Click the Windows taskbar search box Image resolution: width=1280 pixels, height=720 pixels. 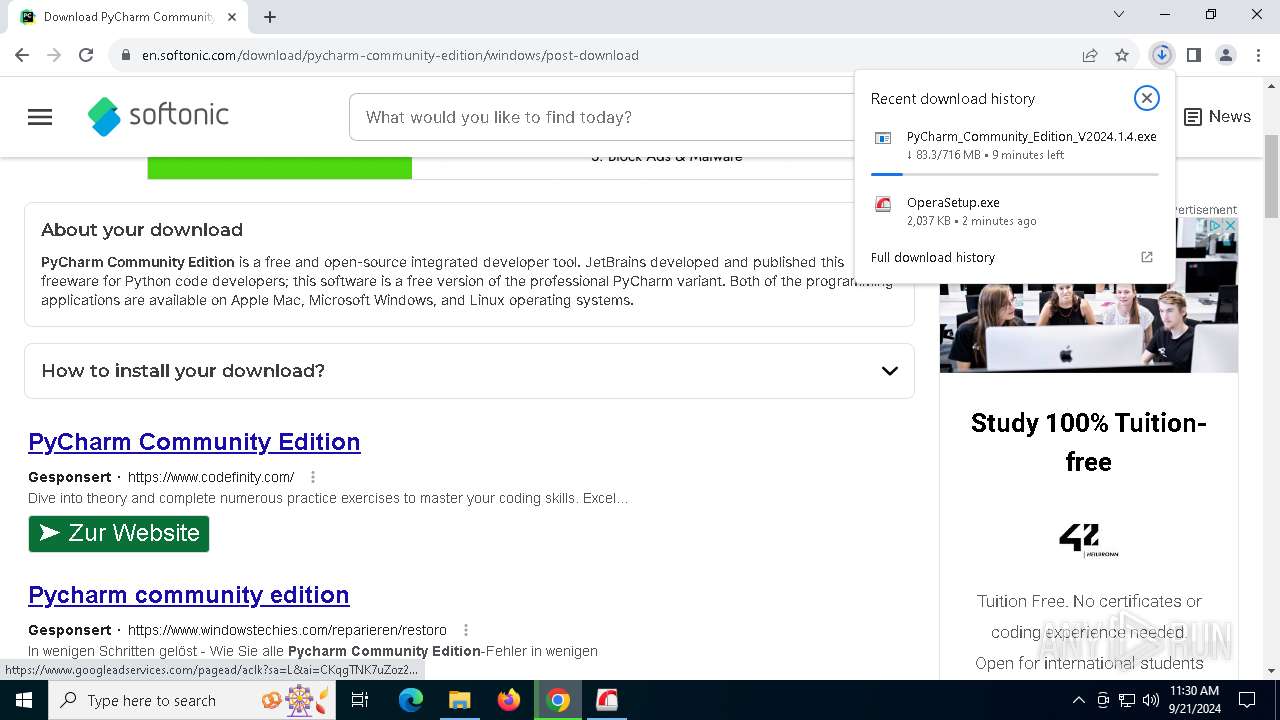click(193, 700)
